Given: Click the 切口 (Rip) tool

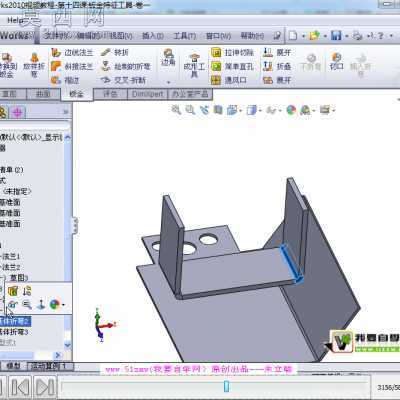Looking at the screenshot, I should click(336, 61).
